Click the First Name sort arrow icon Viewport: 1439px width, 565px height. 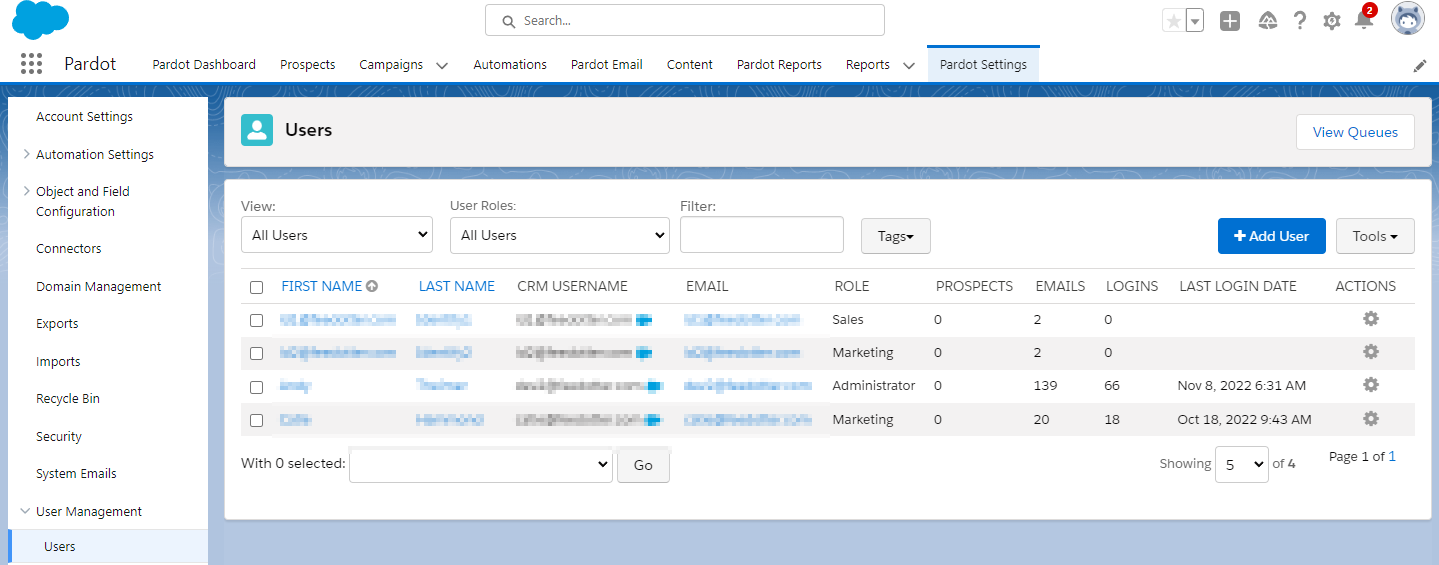coord(372,286)
